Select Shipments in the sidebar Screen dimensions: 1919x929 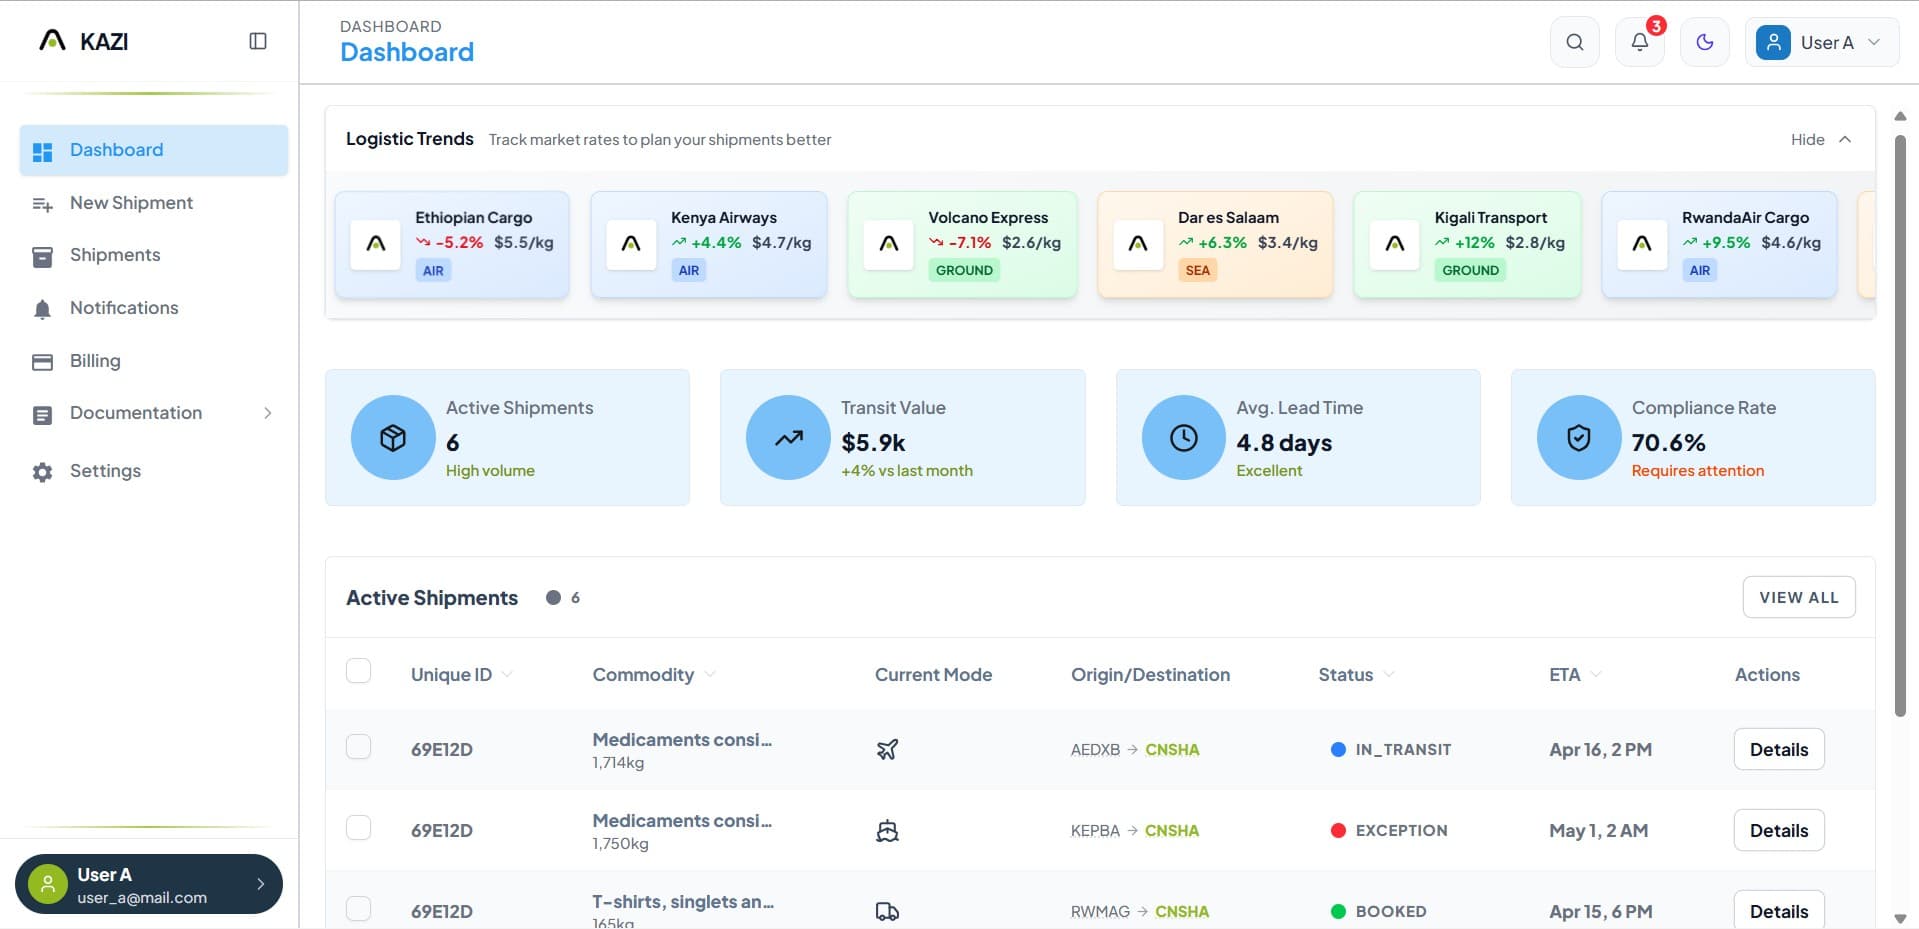tap(114, 255)
